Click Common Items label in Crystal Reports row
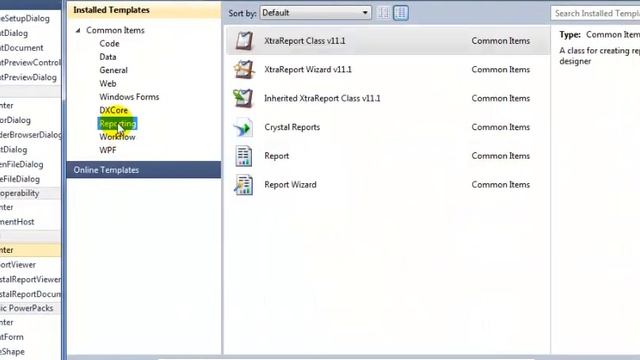This screenshot has height=360, width=640. point(500,127)
